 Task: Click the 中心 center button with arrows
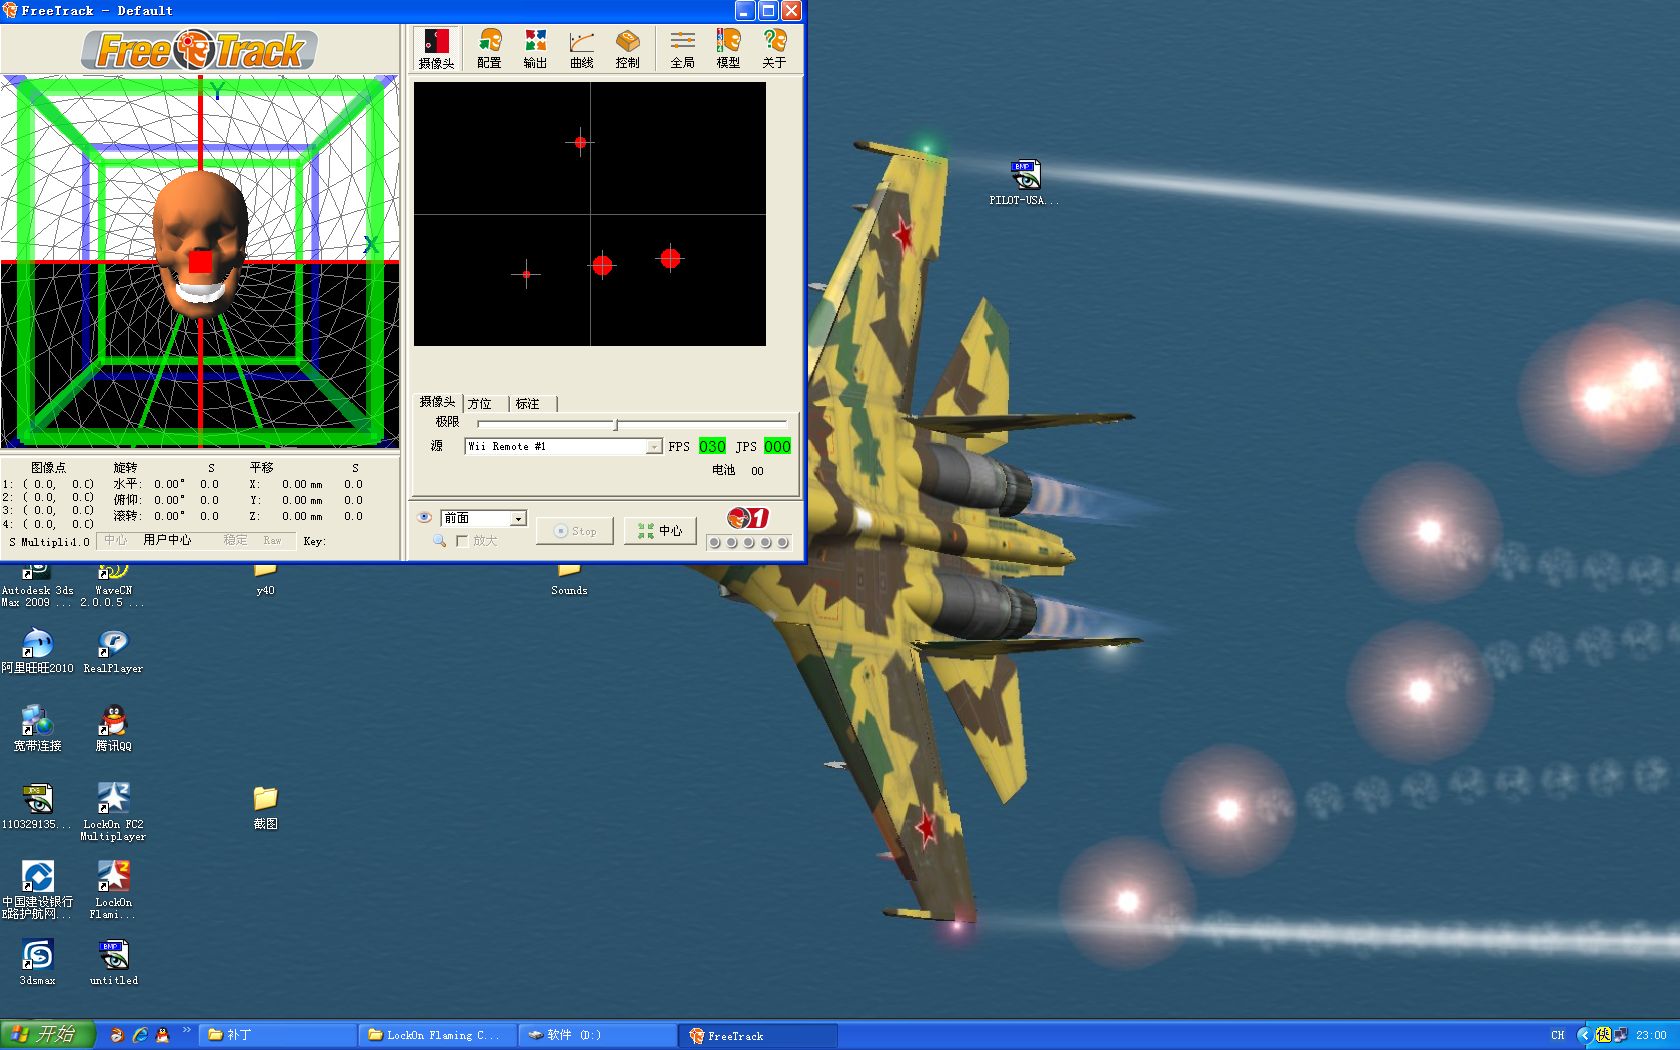click(660, 531)
